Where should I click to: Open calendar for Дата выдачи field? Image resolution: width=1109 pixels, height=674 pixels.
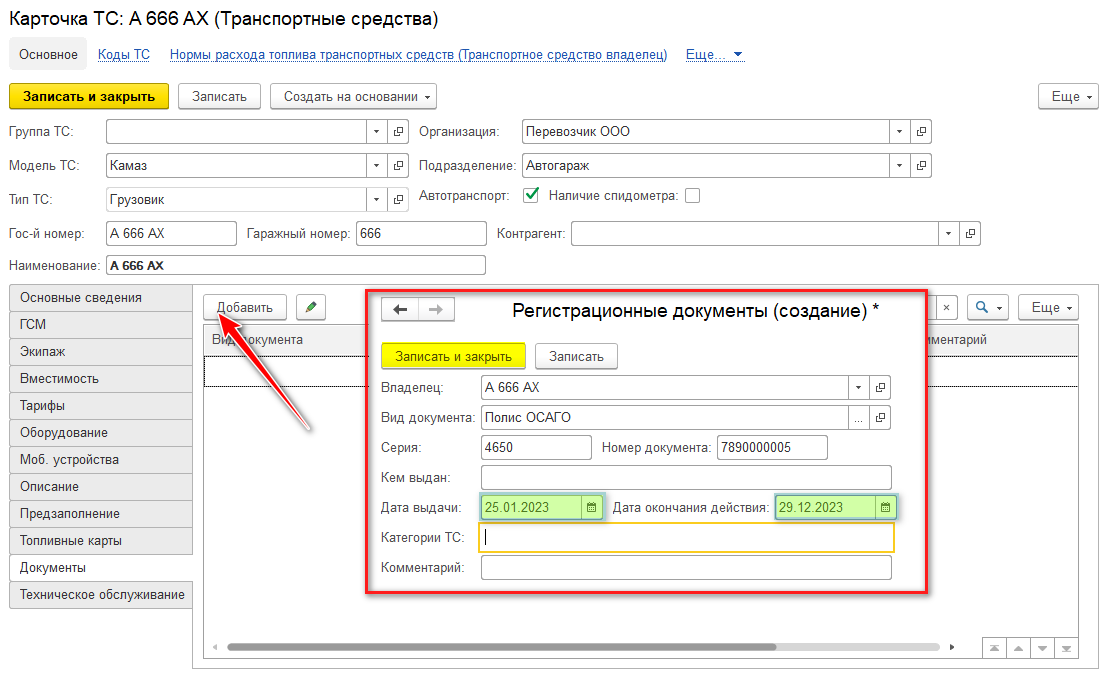click(591, 507)
